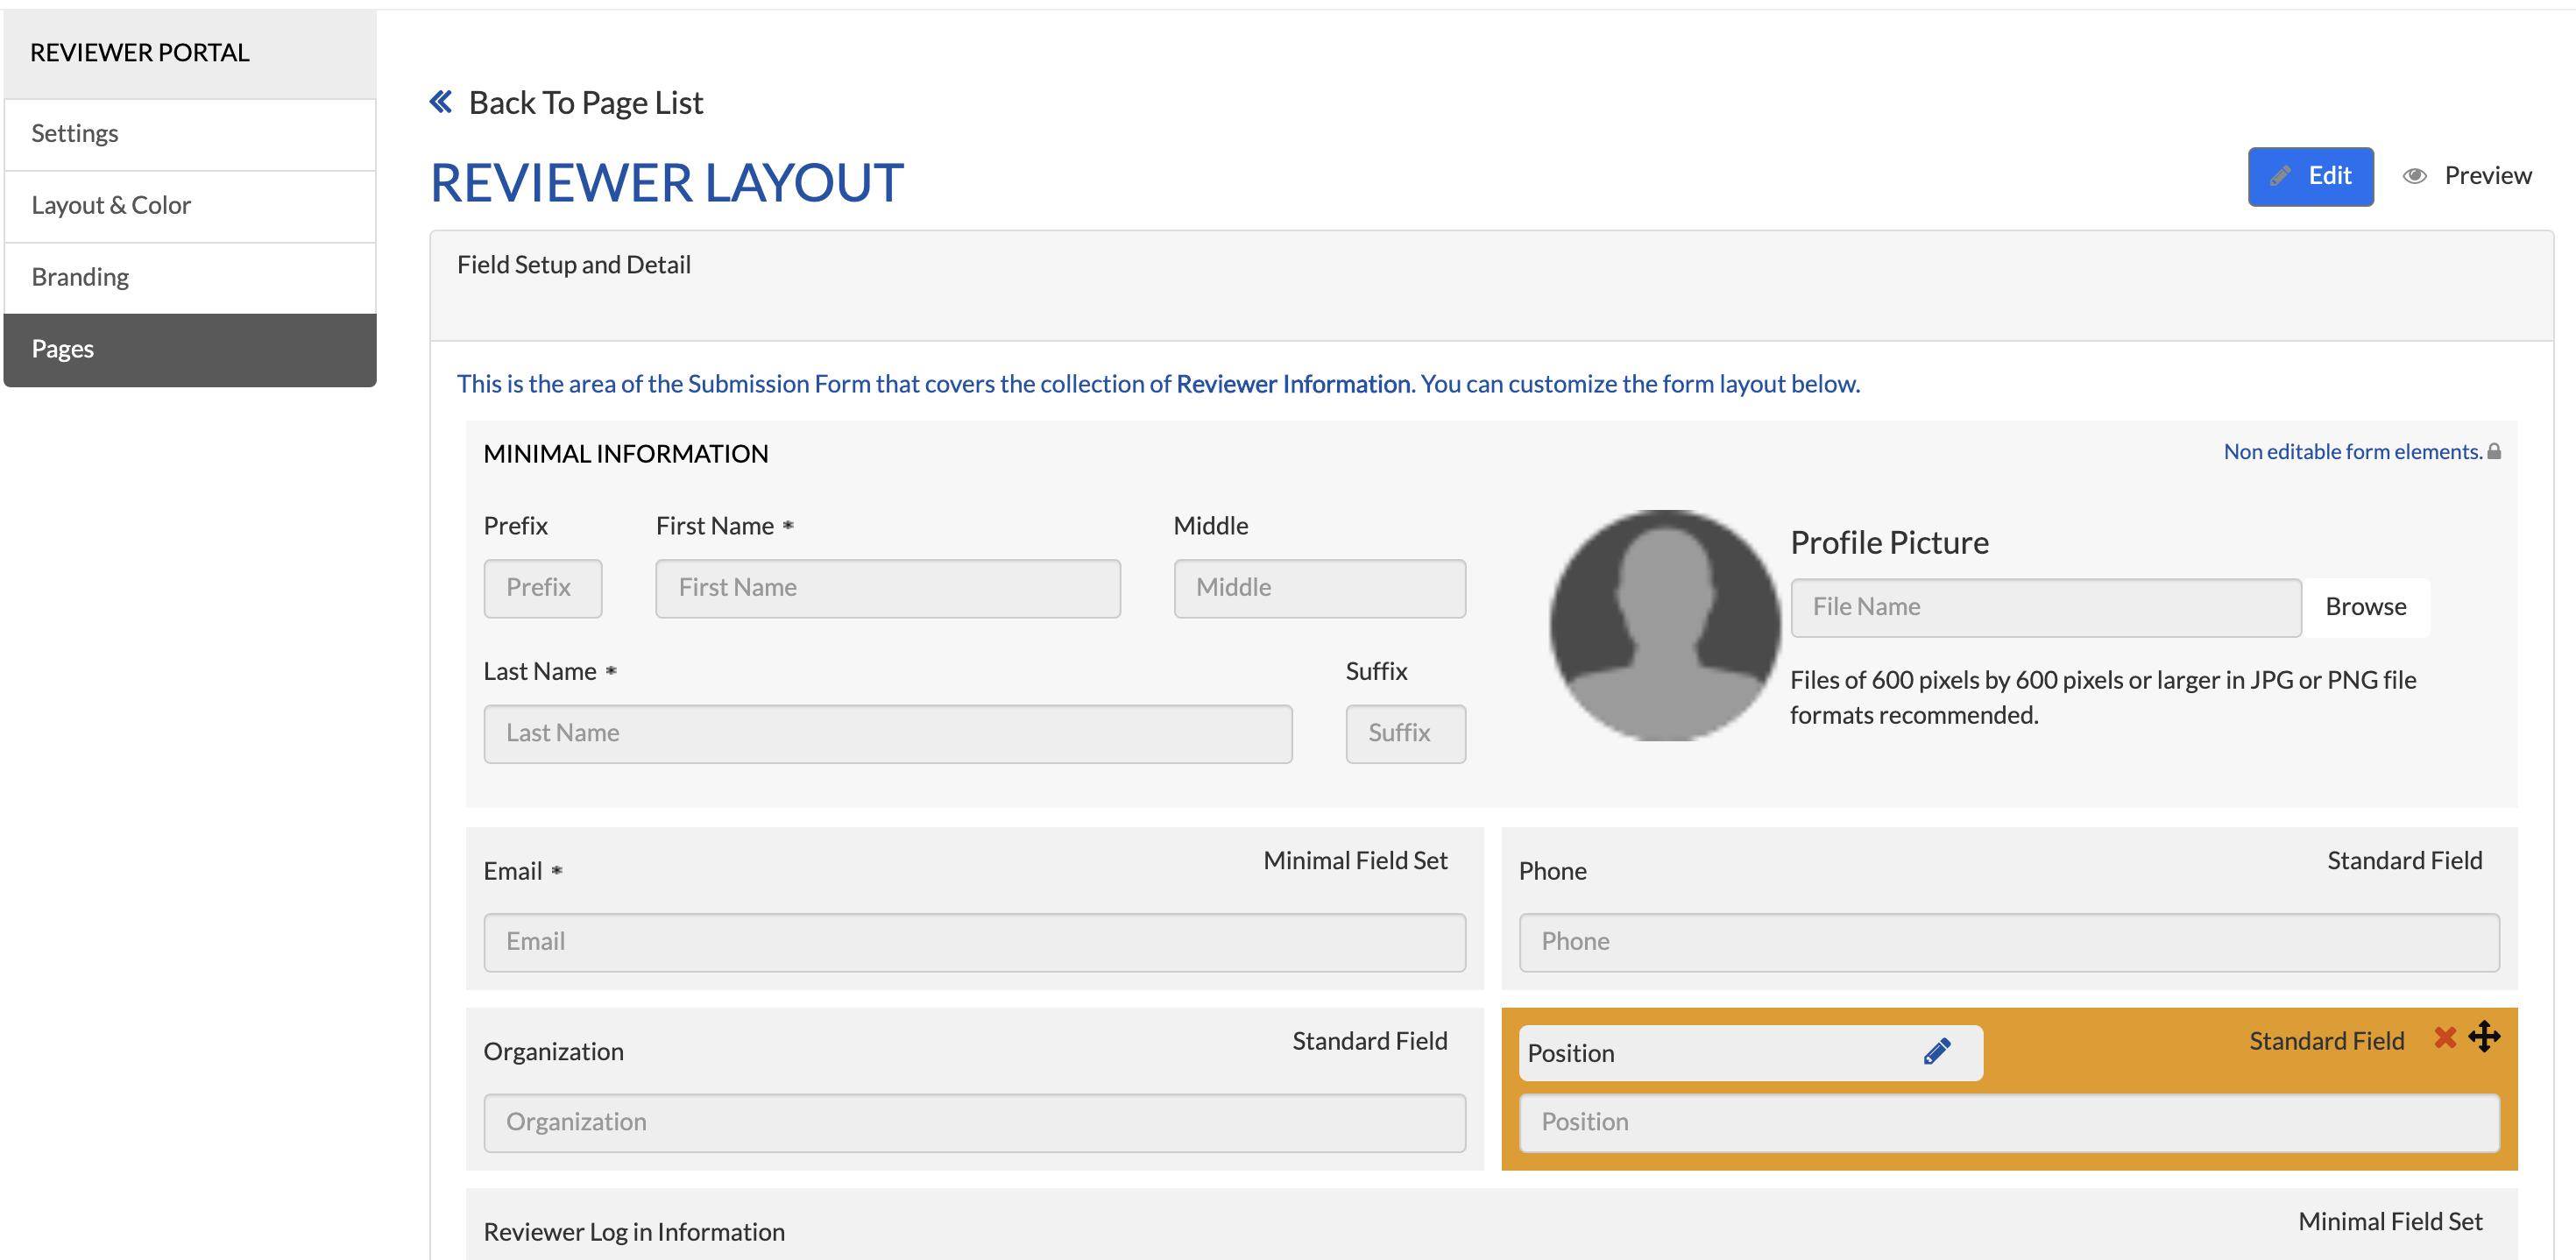
Task: Click the First Name field label
Action: 715,526
